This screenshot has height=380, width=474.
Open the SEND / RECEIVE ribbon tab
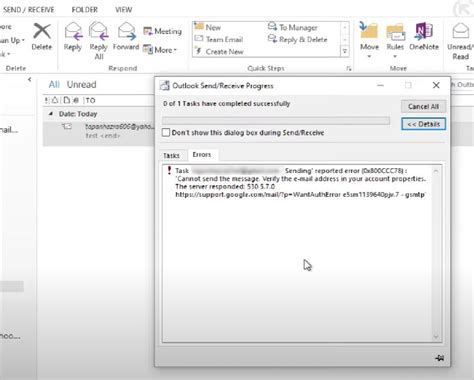click(28, 10)
